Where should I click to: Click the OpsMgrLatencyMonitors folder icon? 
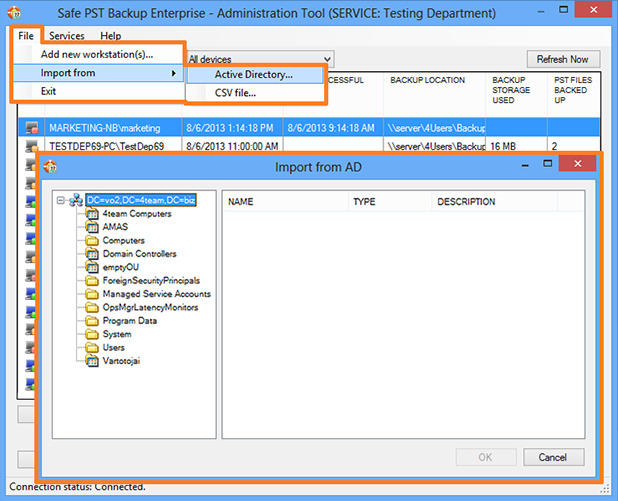click(x=92, y=307)
